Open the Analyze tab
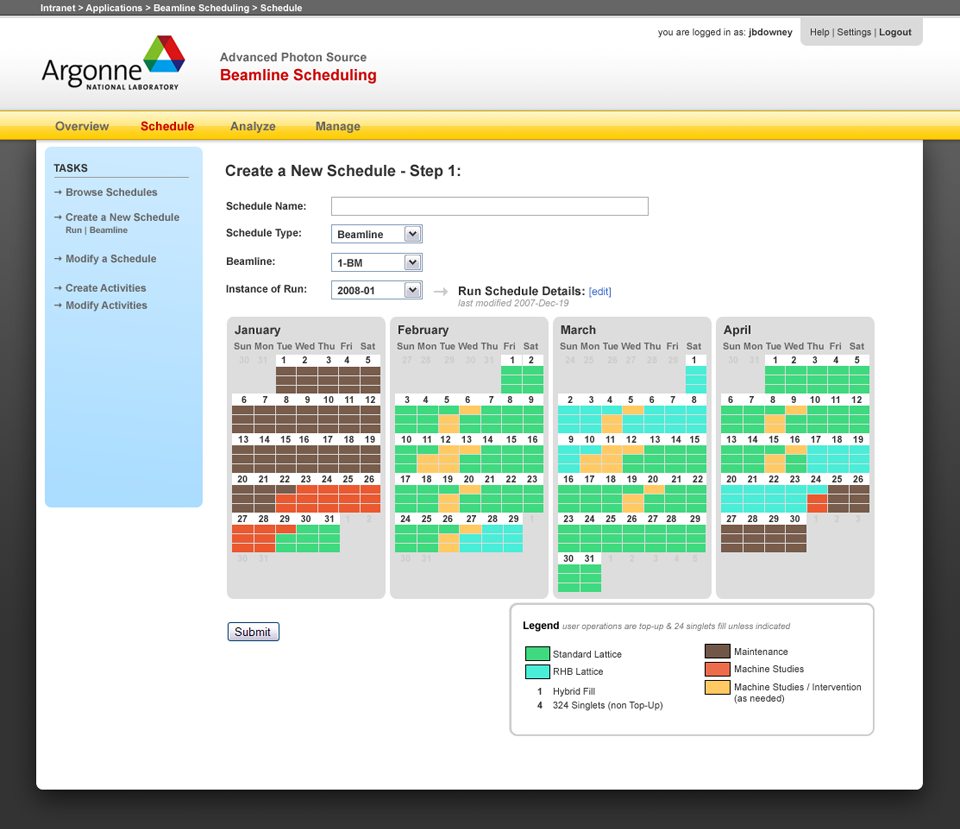This screenshot has width=960, height=829. (253, 126)
